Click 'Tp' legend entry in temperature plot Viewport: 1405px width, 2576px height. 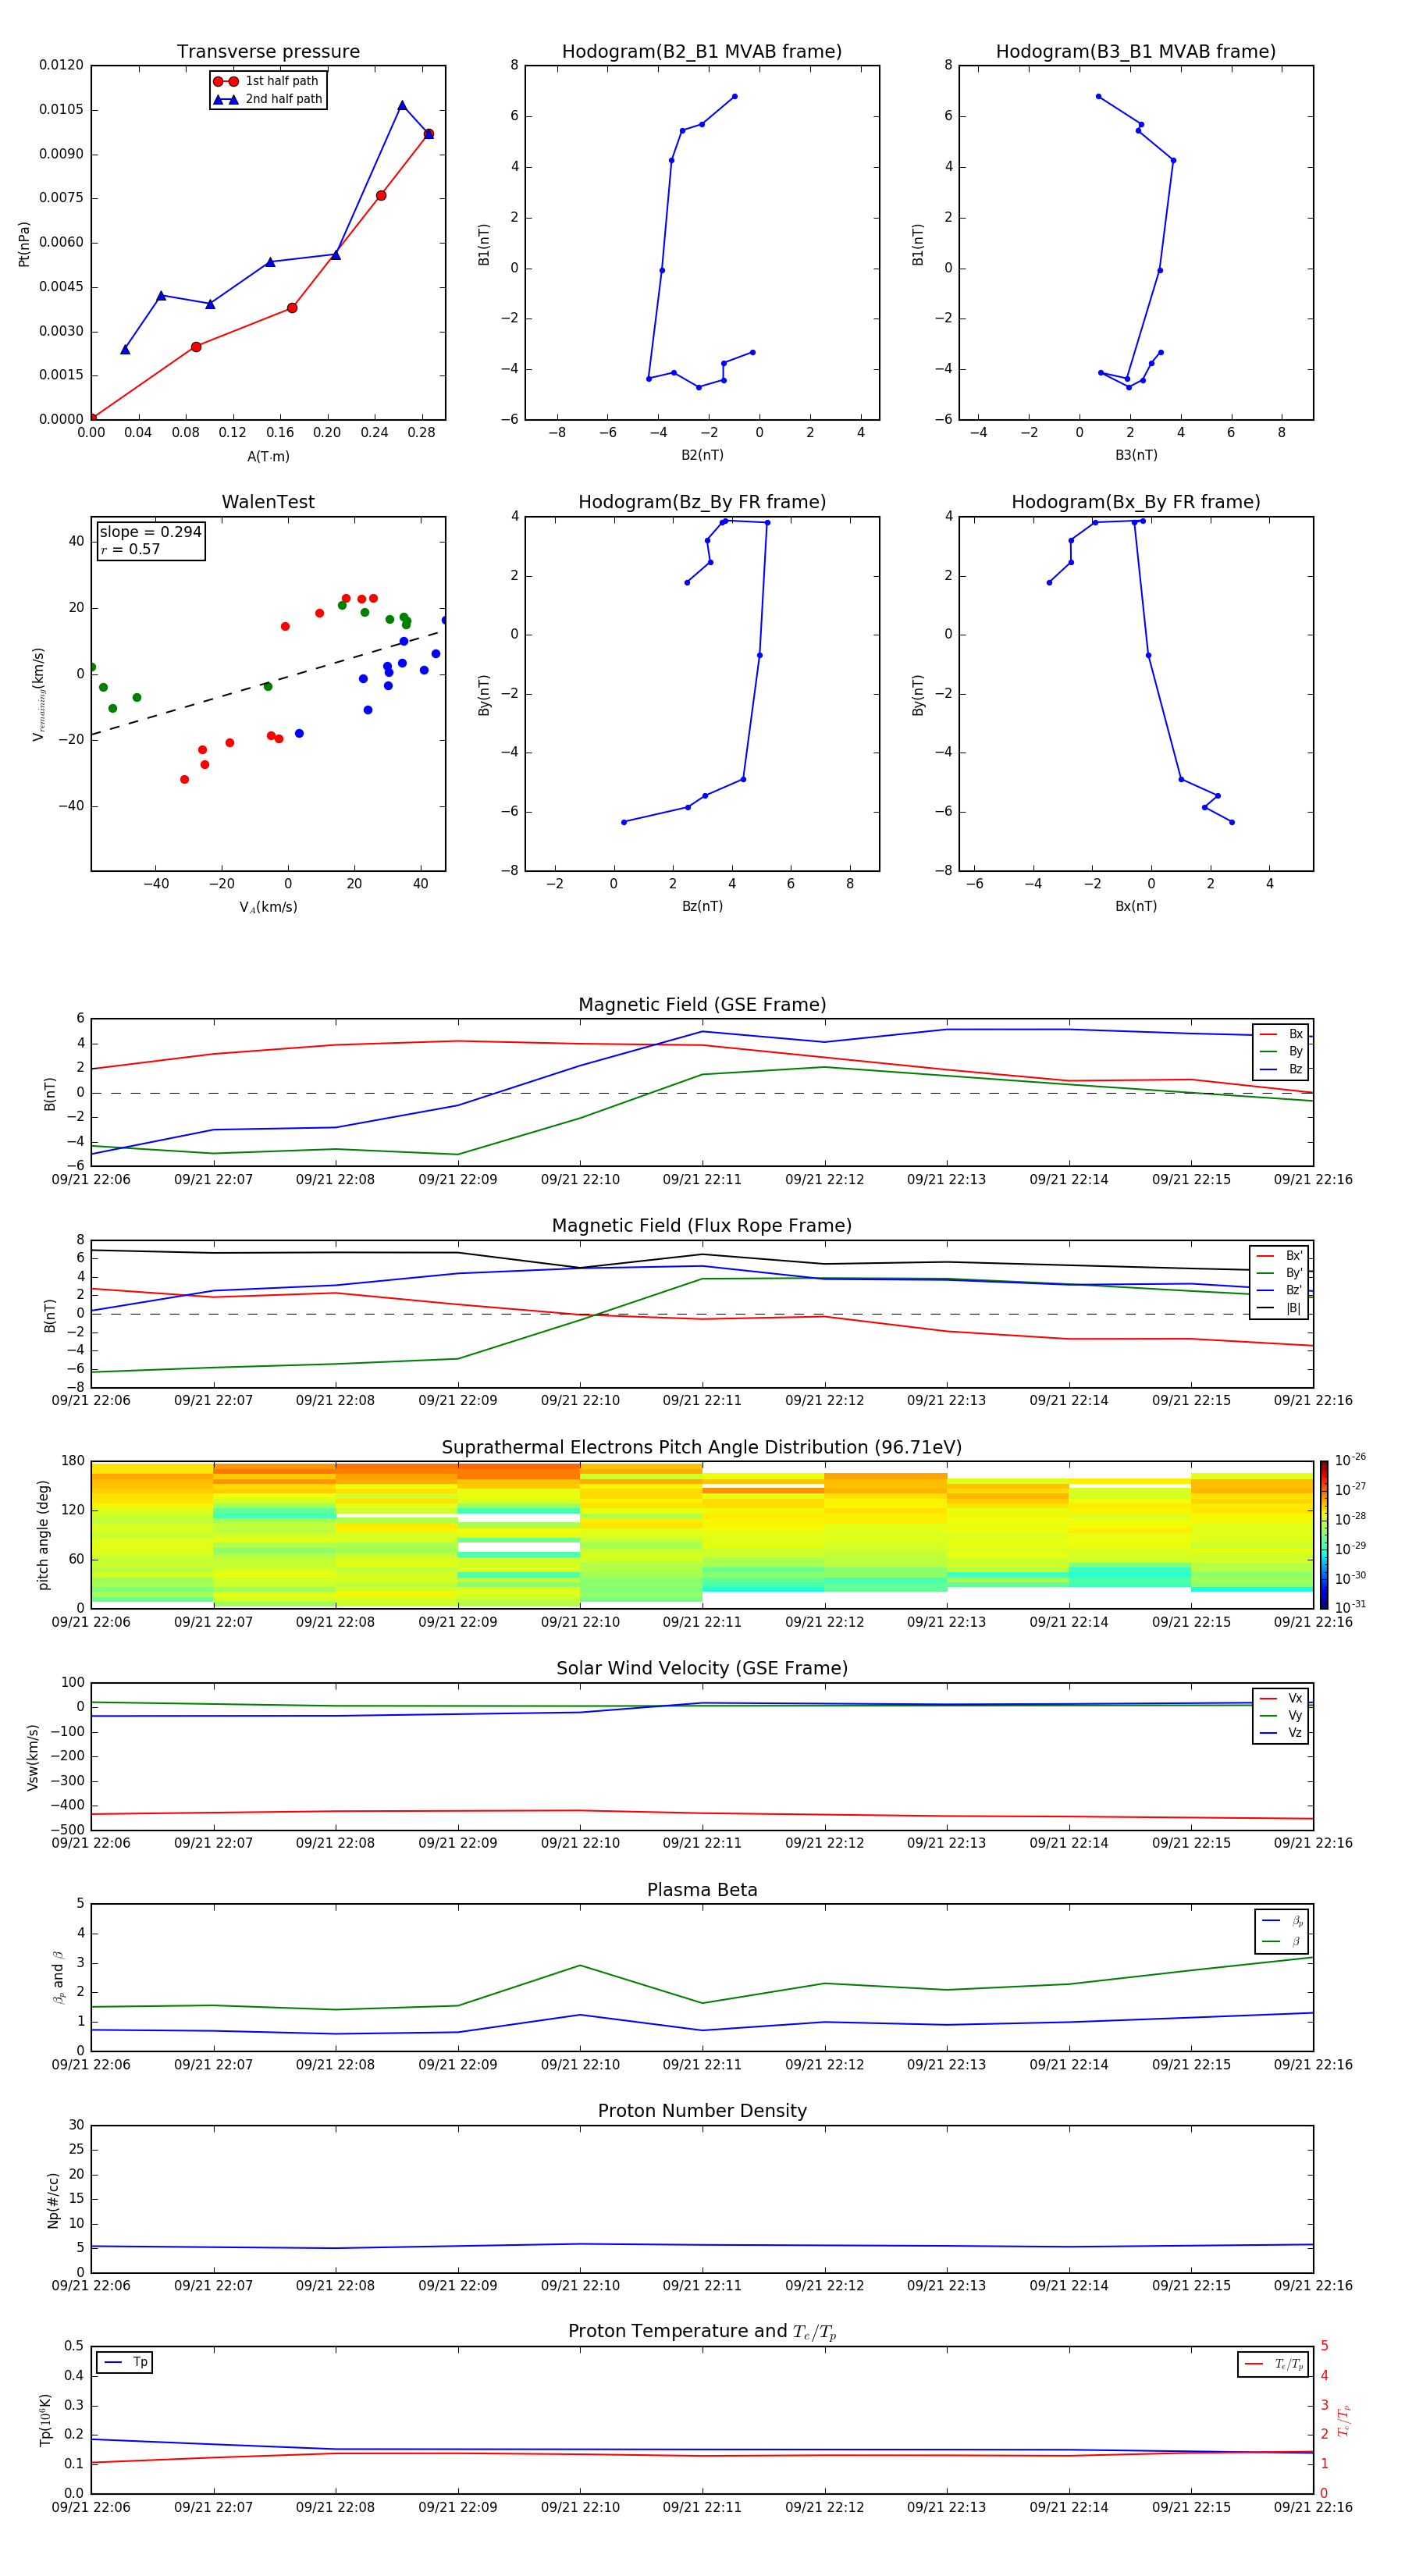(125, 2362)
